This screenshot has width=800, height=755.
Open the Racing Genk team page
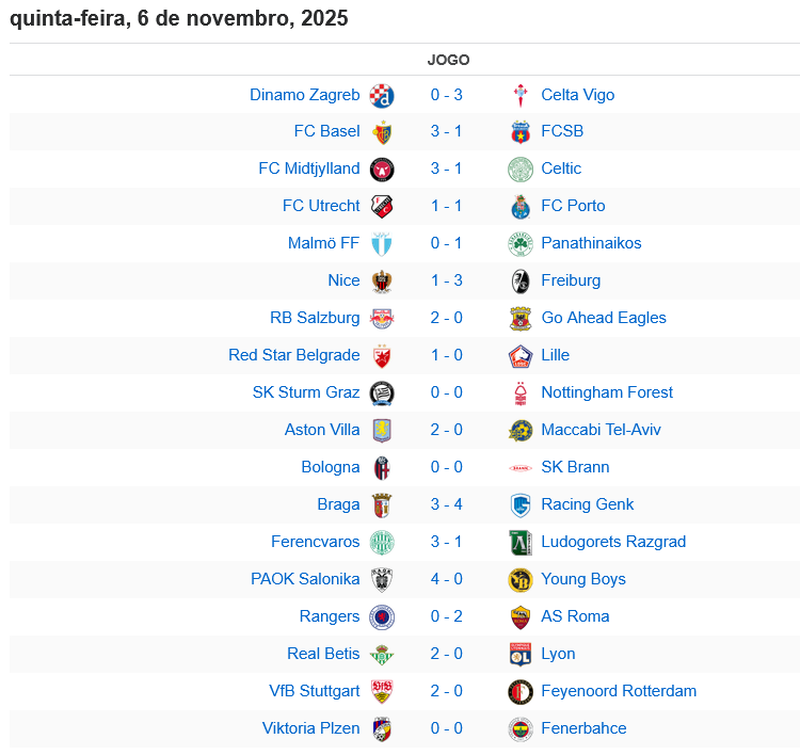(587, 505)
